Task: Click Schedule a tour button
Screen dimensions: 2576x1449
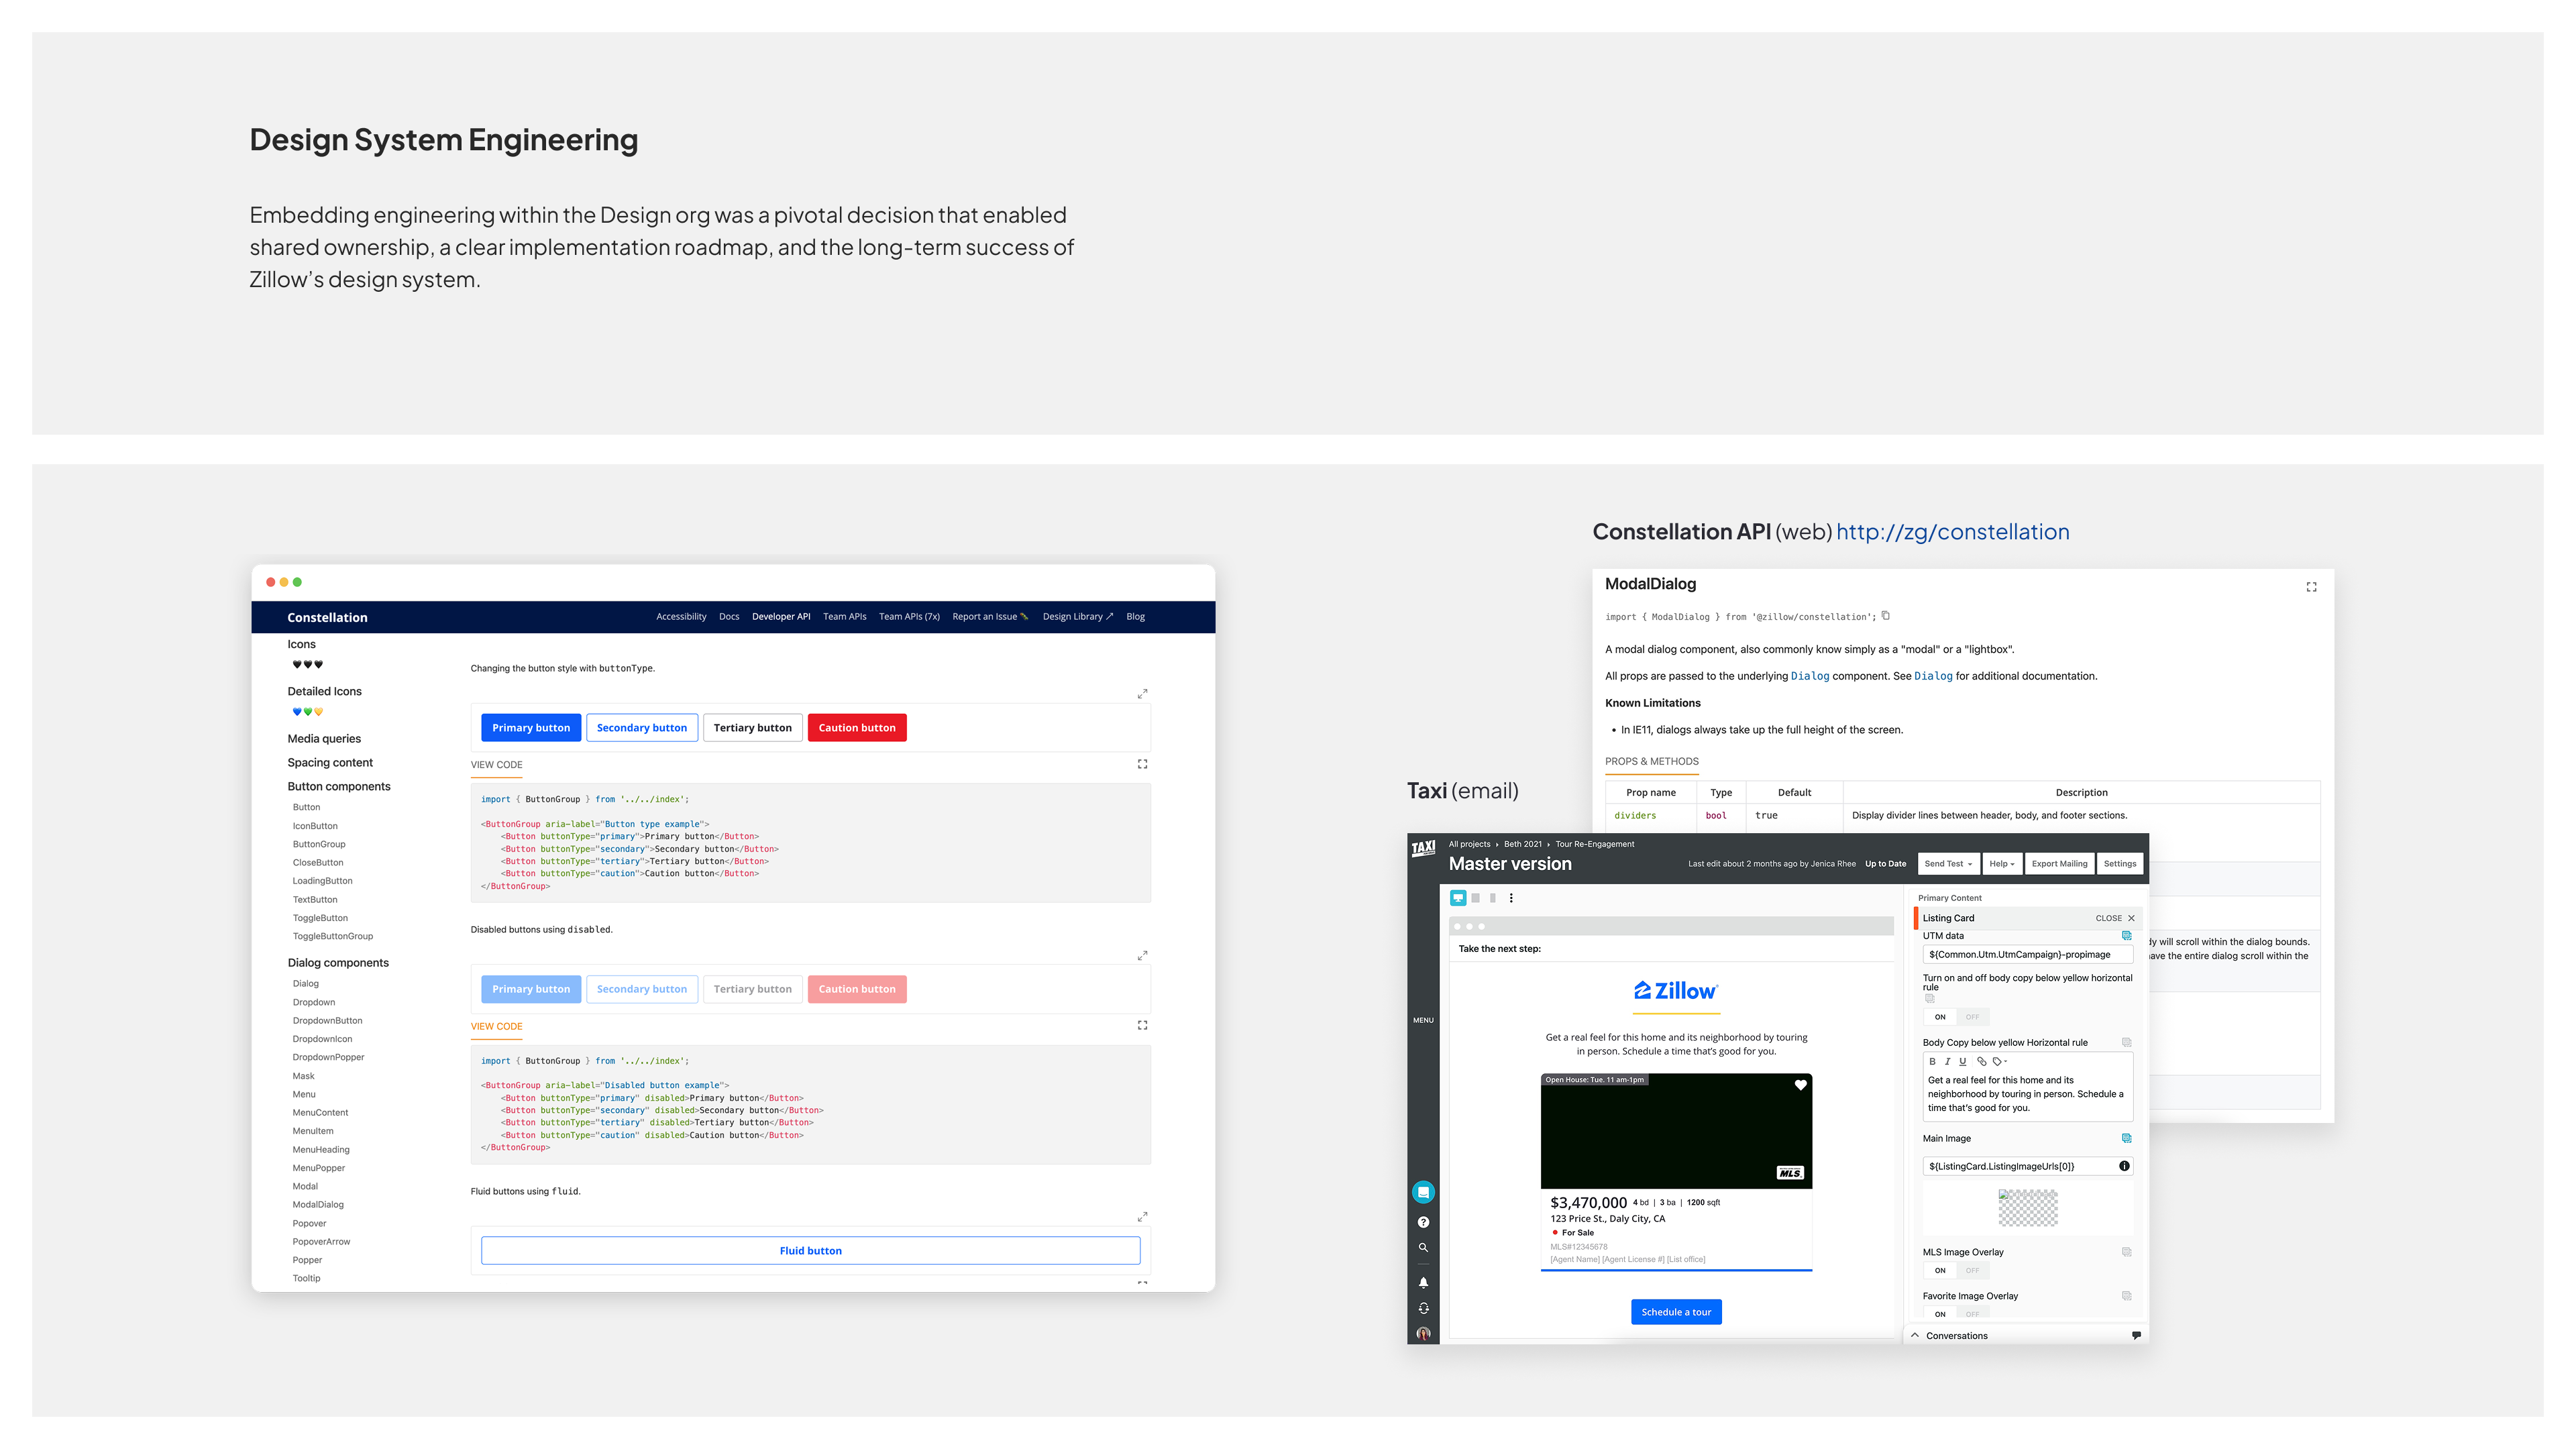Action: [1676, 1312]
